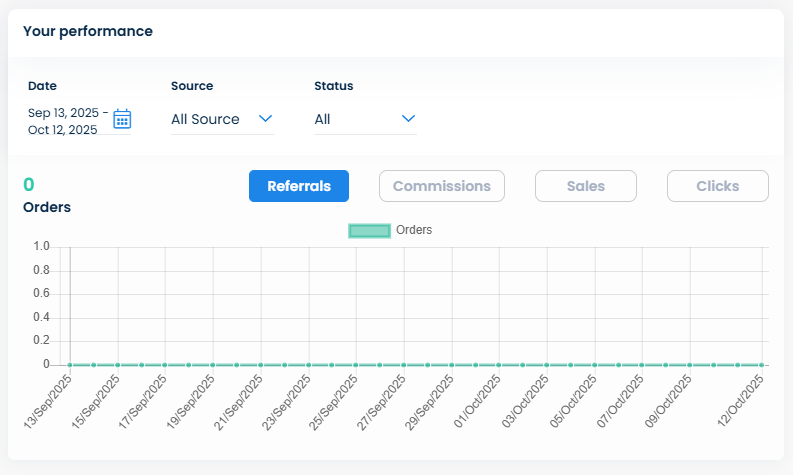Switch to the Clicks view
Image resolution: width=793 pixels, height=475 pixels.
pyautogui.click(x=717, y=186)
